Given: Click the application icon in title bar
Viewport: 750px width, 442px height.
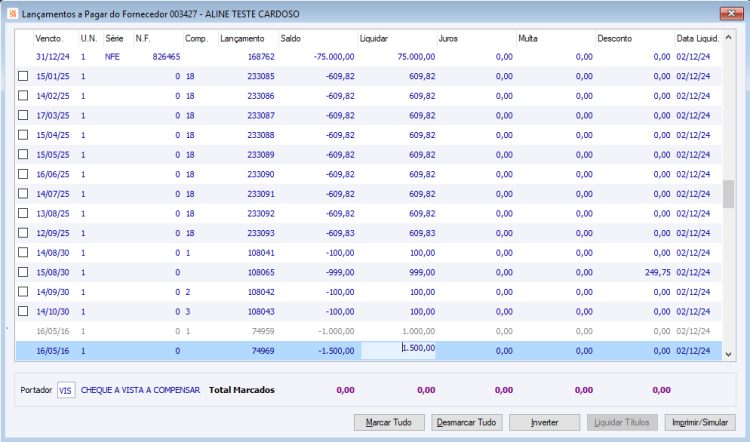Looking at the screenshot, I should click(x=12, y=13).
